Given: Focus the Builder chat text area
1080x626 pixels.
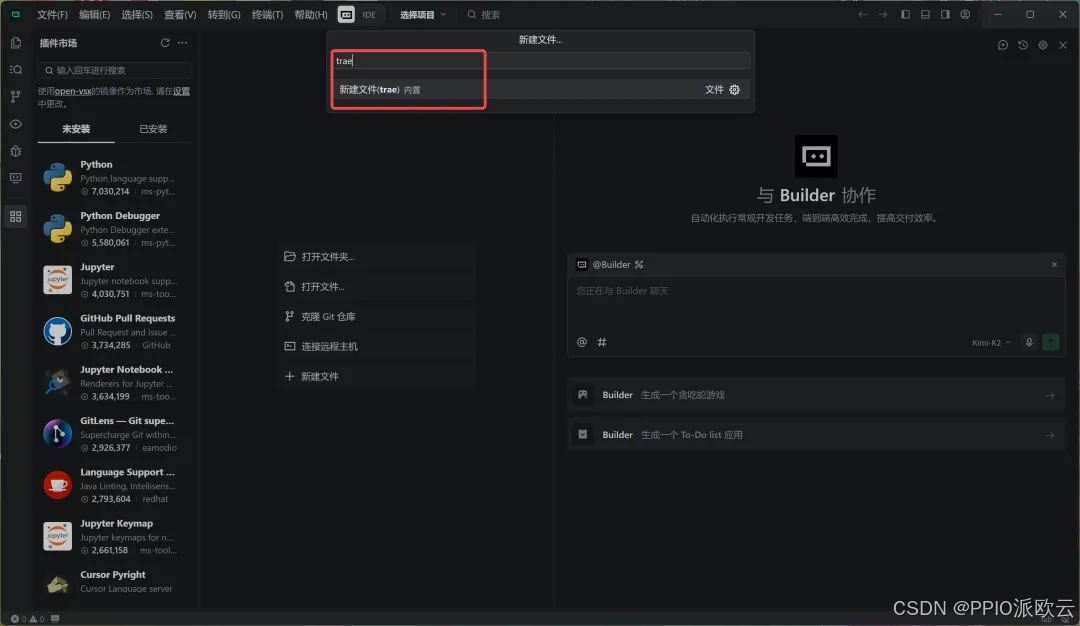Looking at the screenshot, I should pos(816,303).
